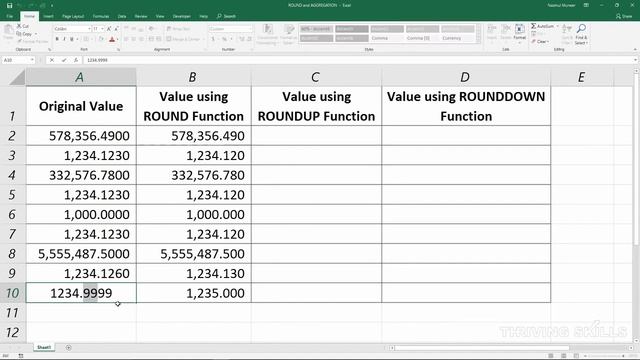Increase font size with the large A

coord(109,29)
